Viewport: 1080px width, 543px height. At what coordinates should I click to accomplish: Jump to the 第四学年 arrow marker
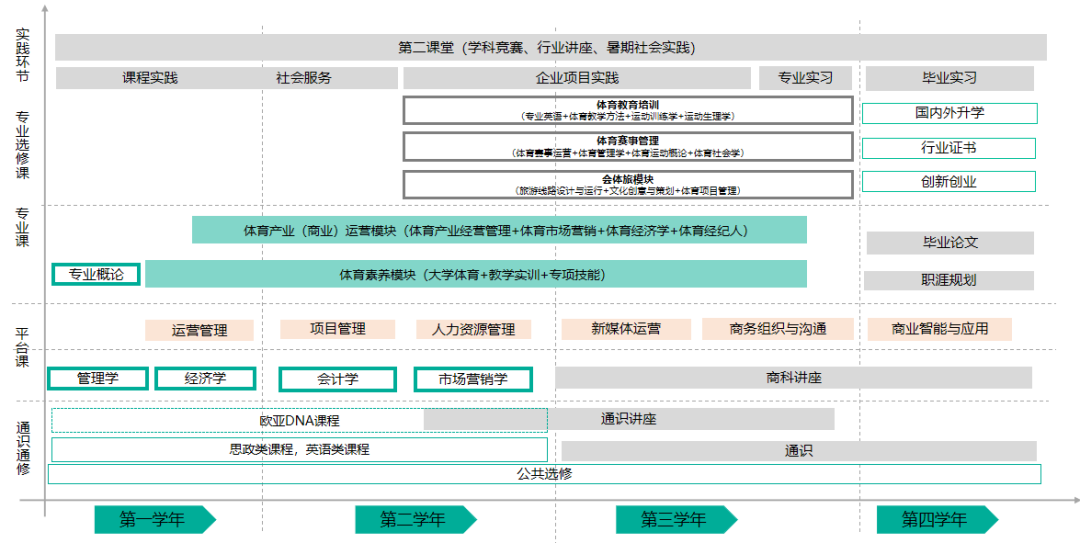coord(936,519)
